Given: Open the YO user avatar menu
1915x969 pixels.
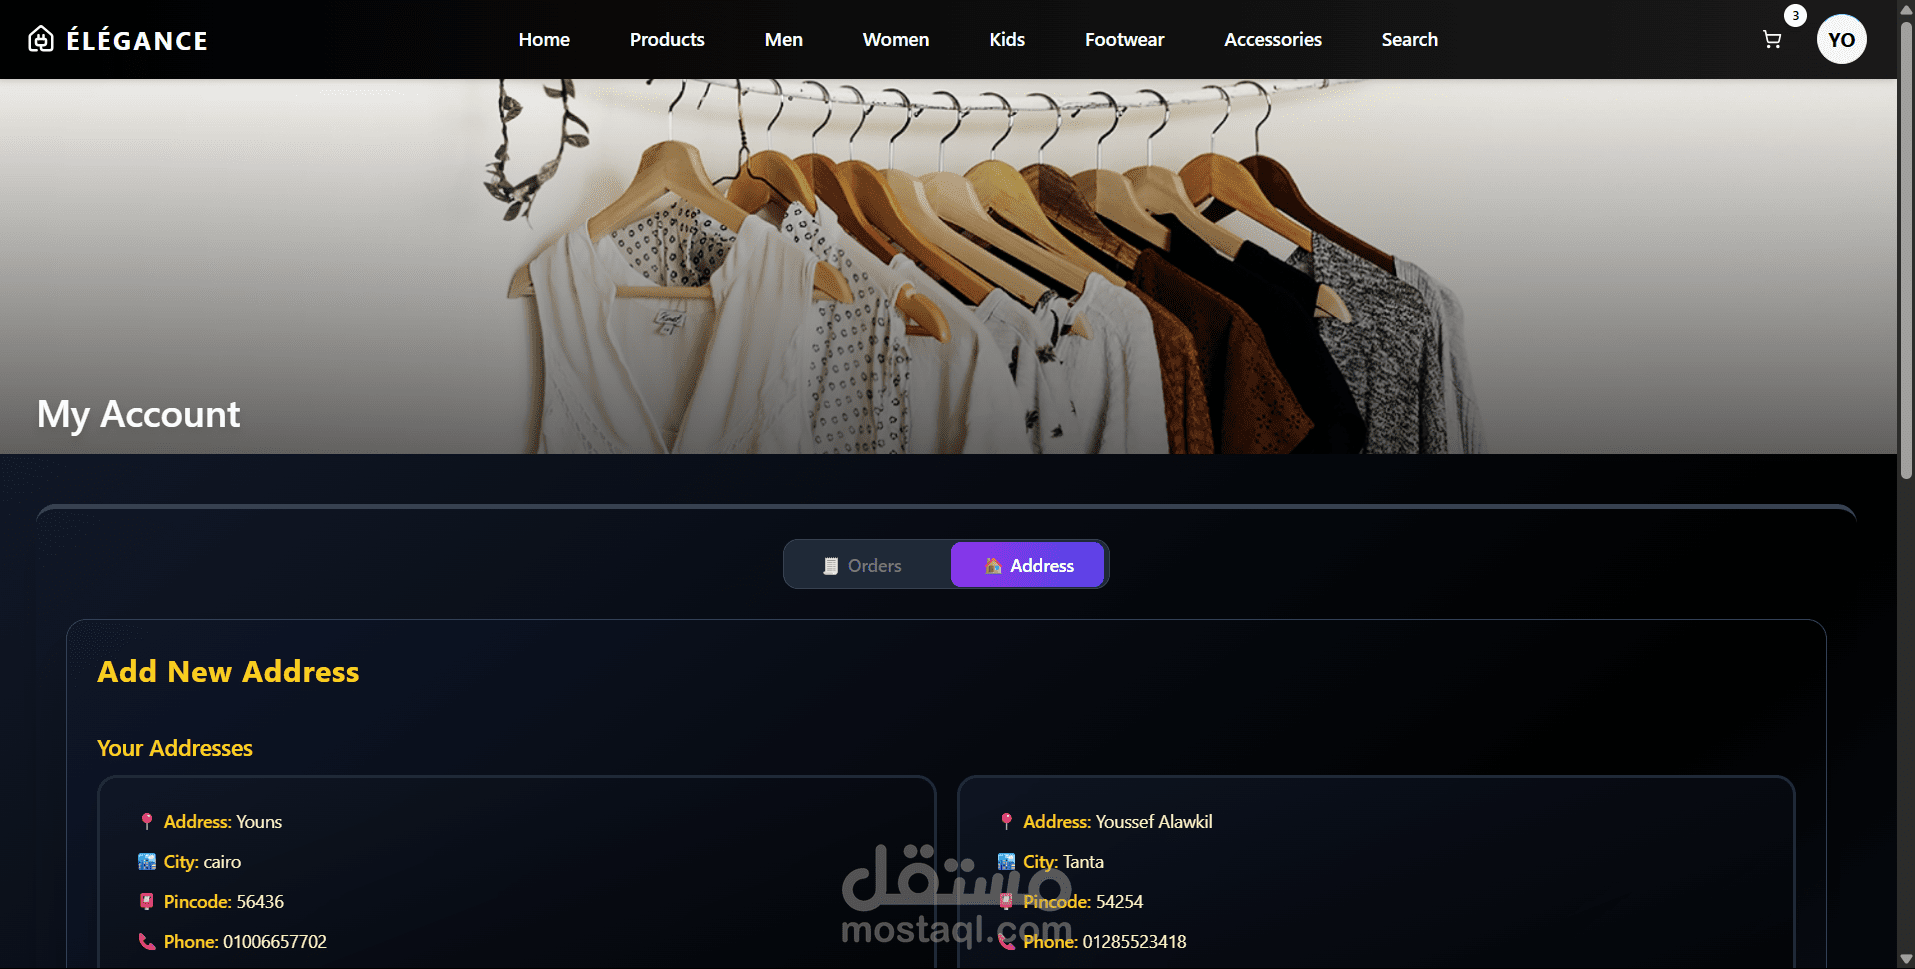Looking at the screenshot, I should click(x=1841, y=40).
